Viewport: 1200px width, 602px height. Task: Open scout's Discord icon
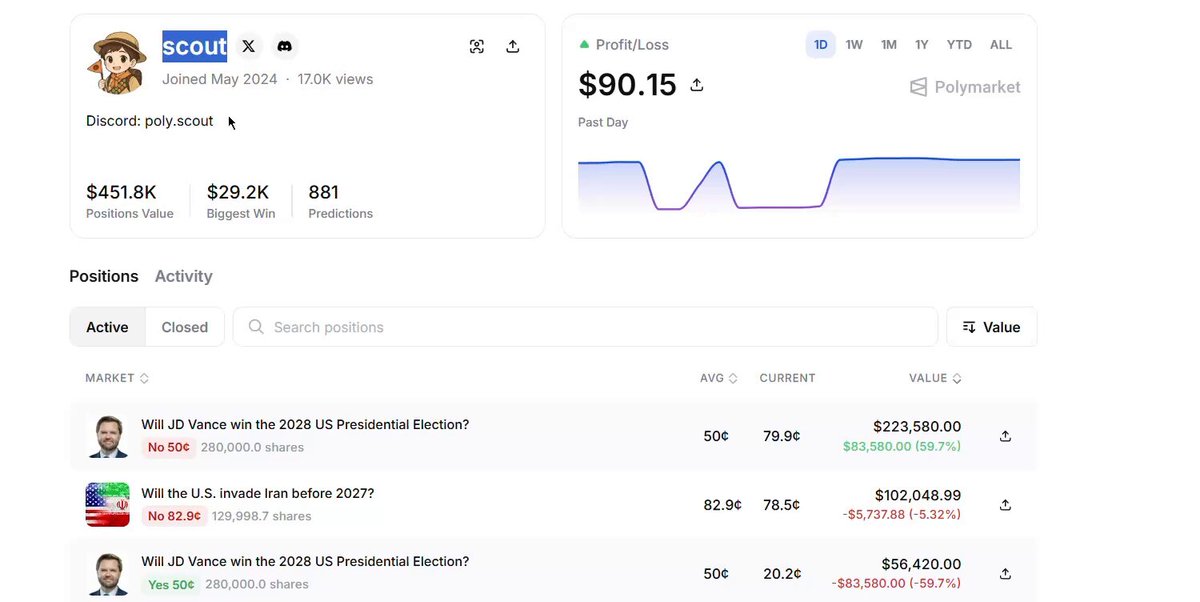285,46
